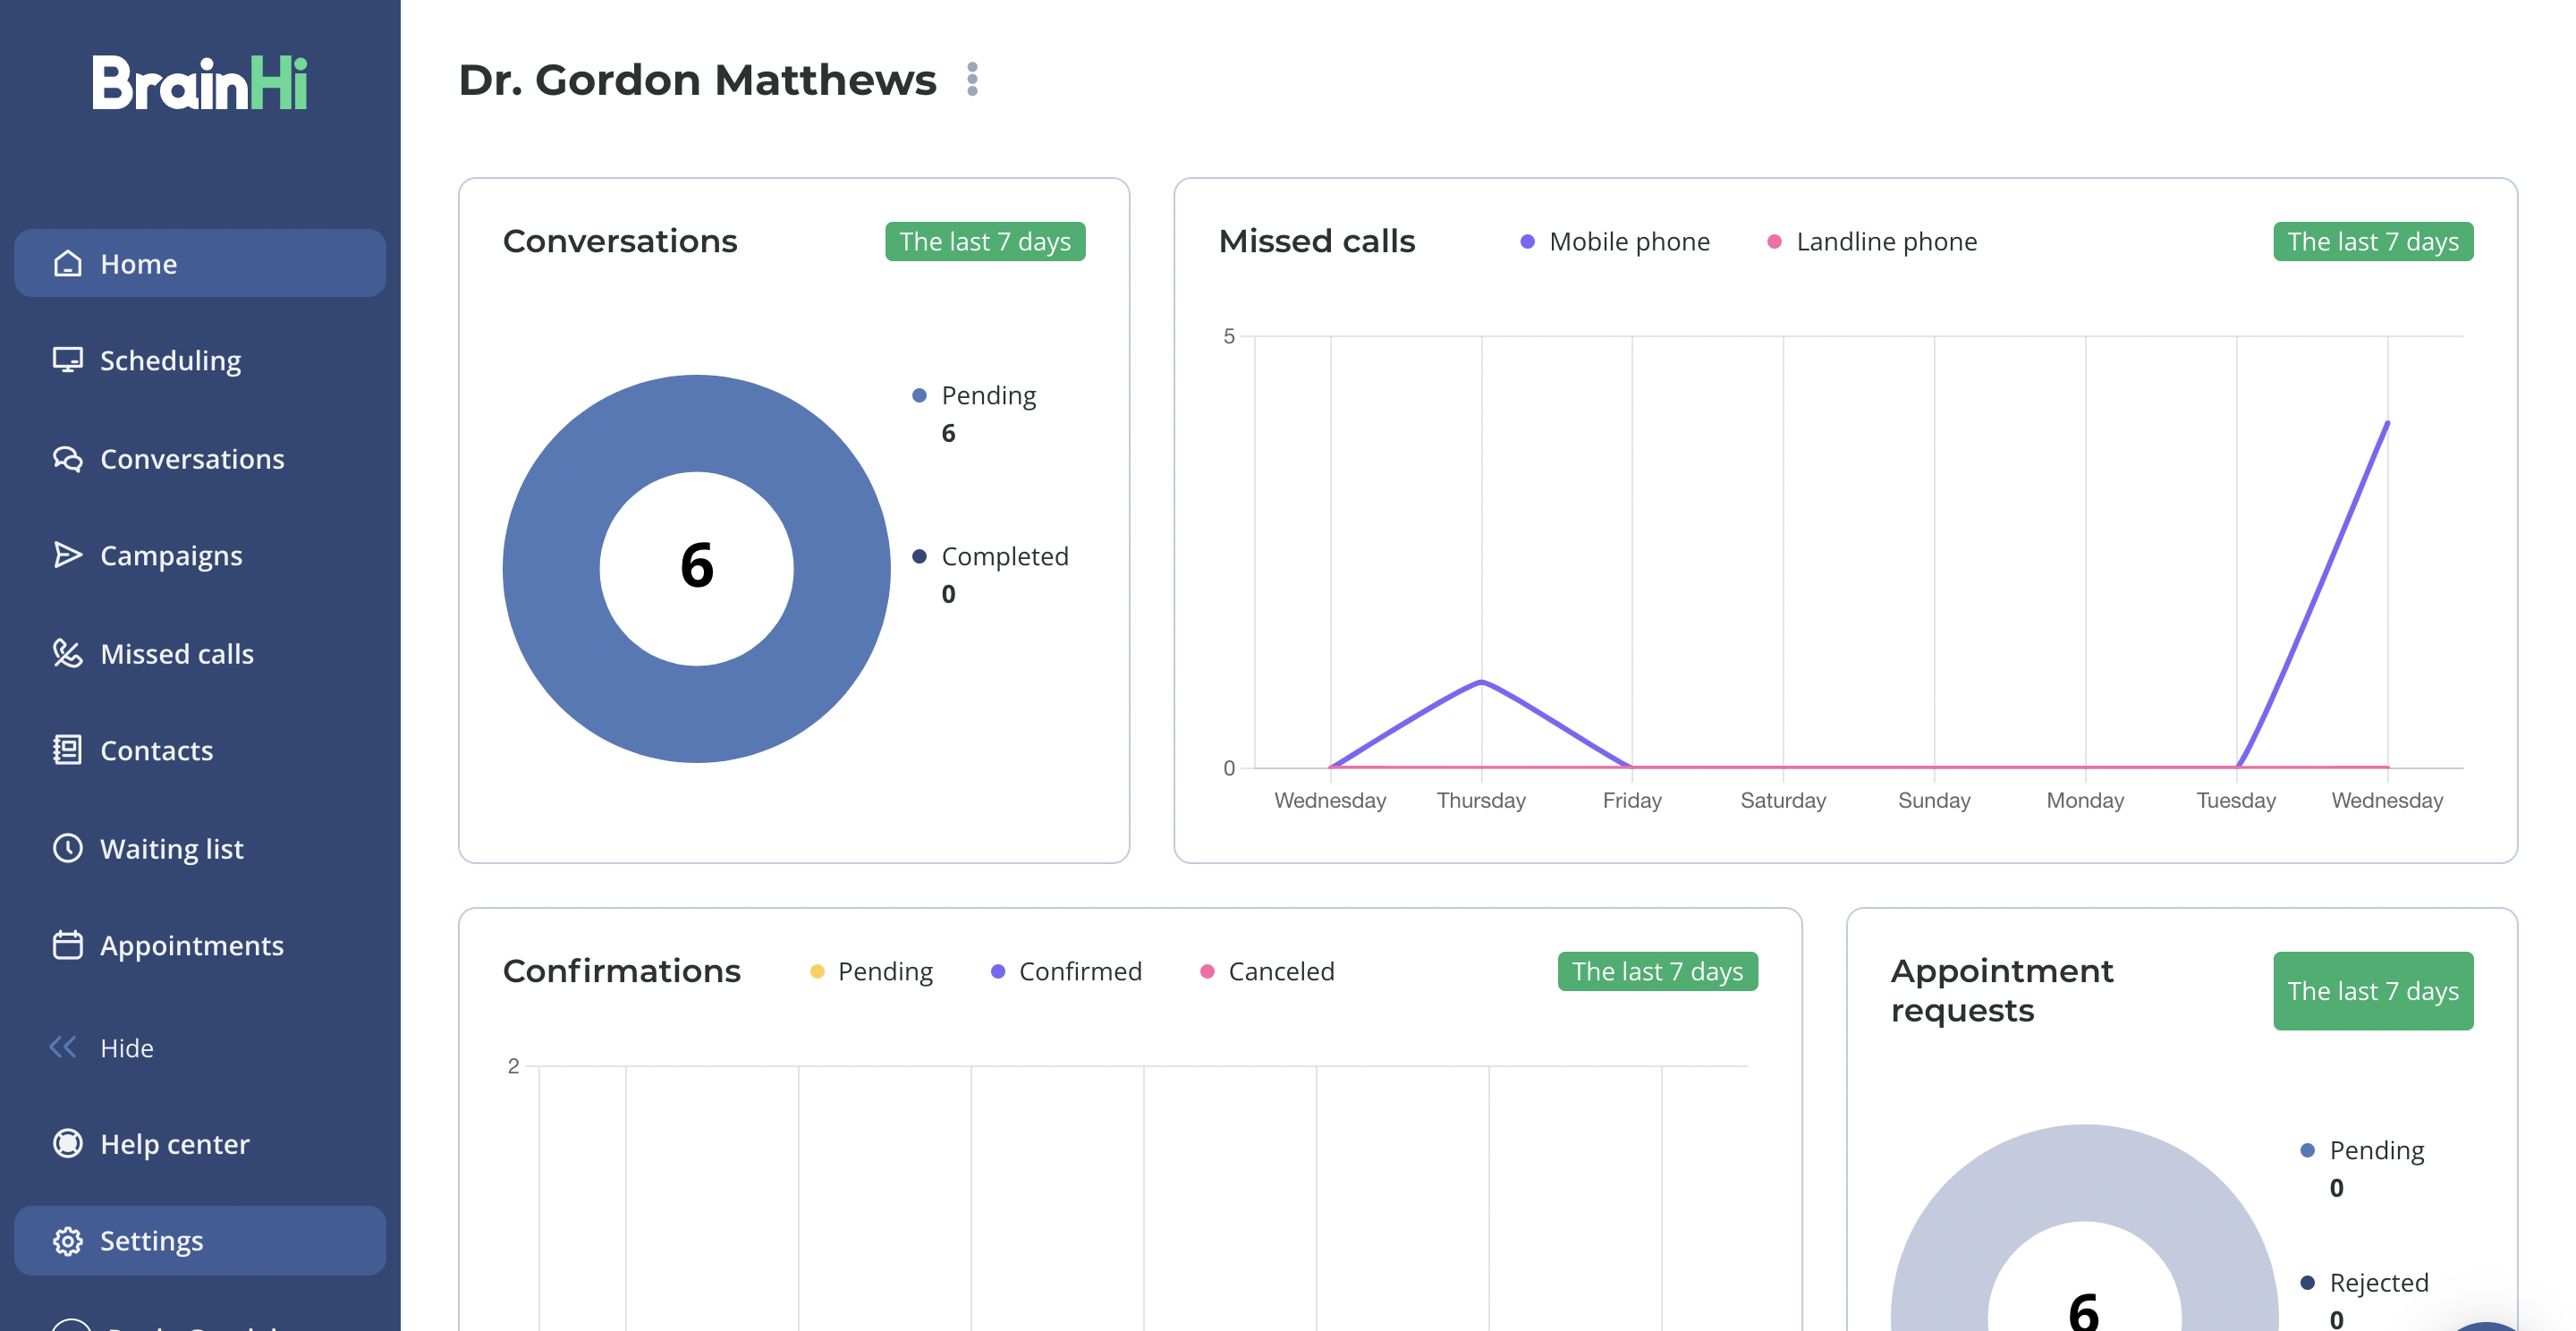Toggle Landline phone series in legend
Viewport: 2576px width, 1331px height.
click(1872, 241)
